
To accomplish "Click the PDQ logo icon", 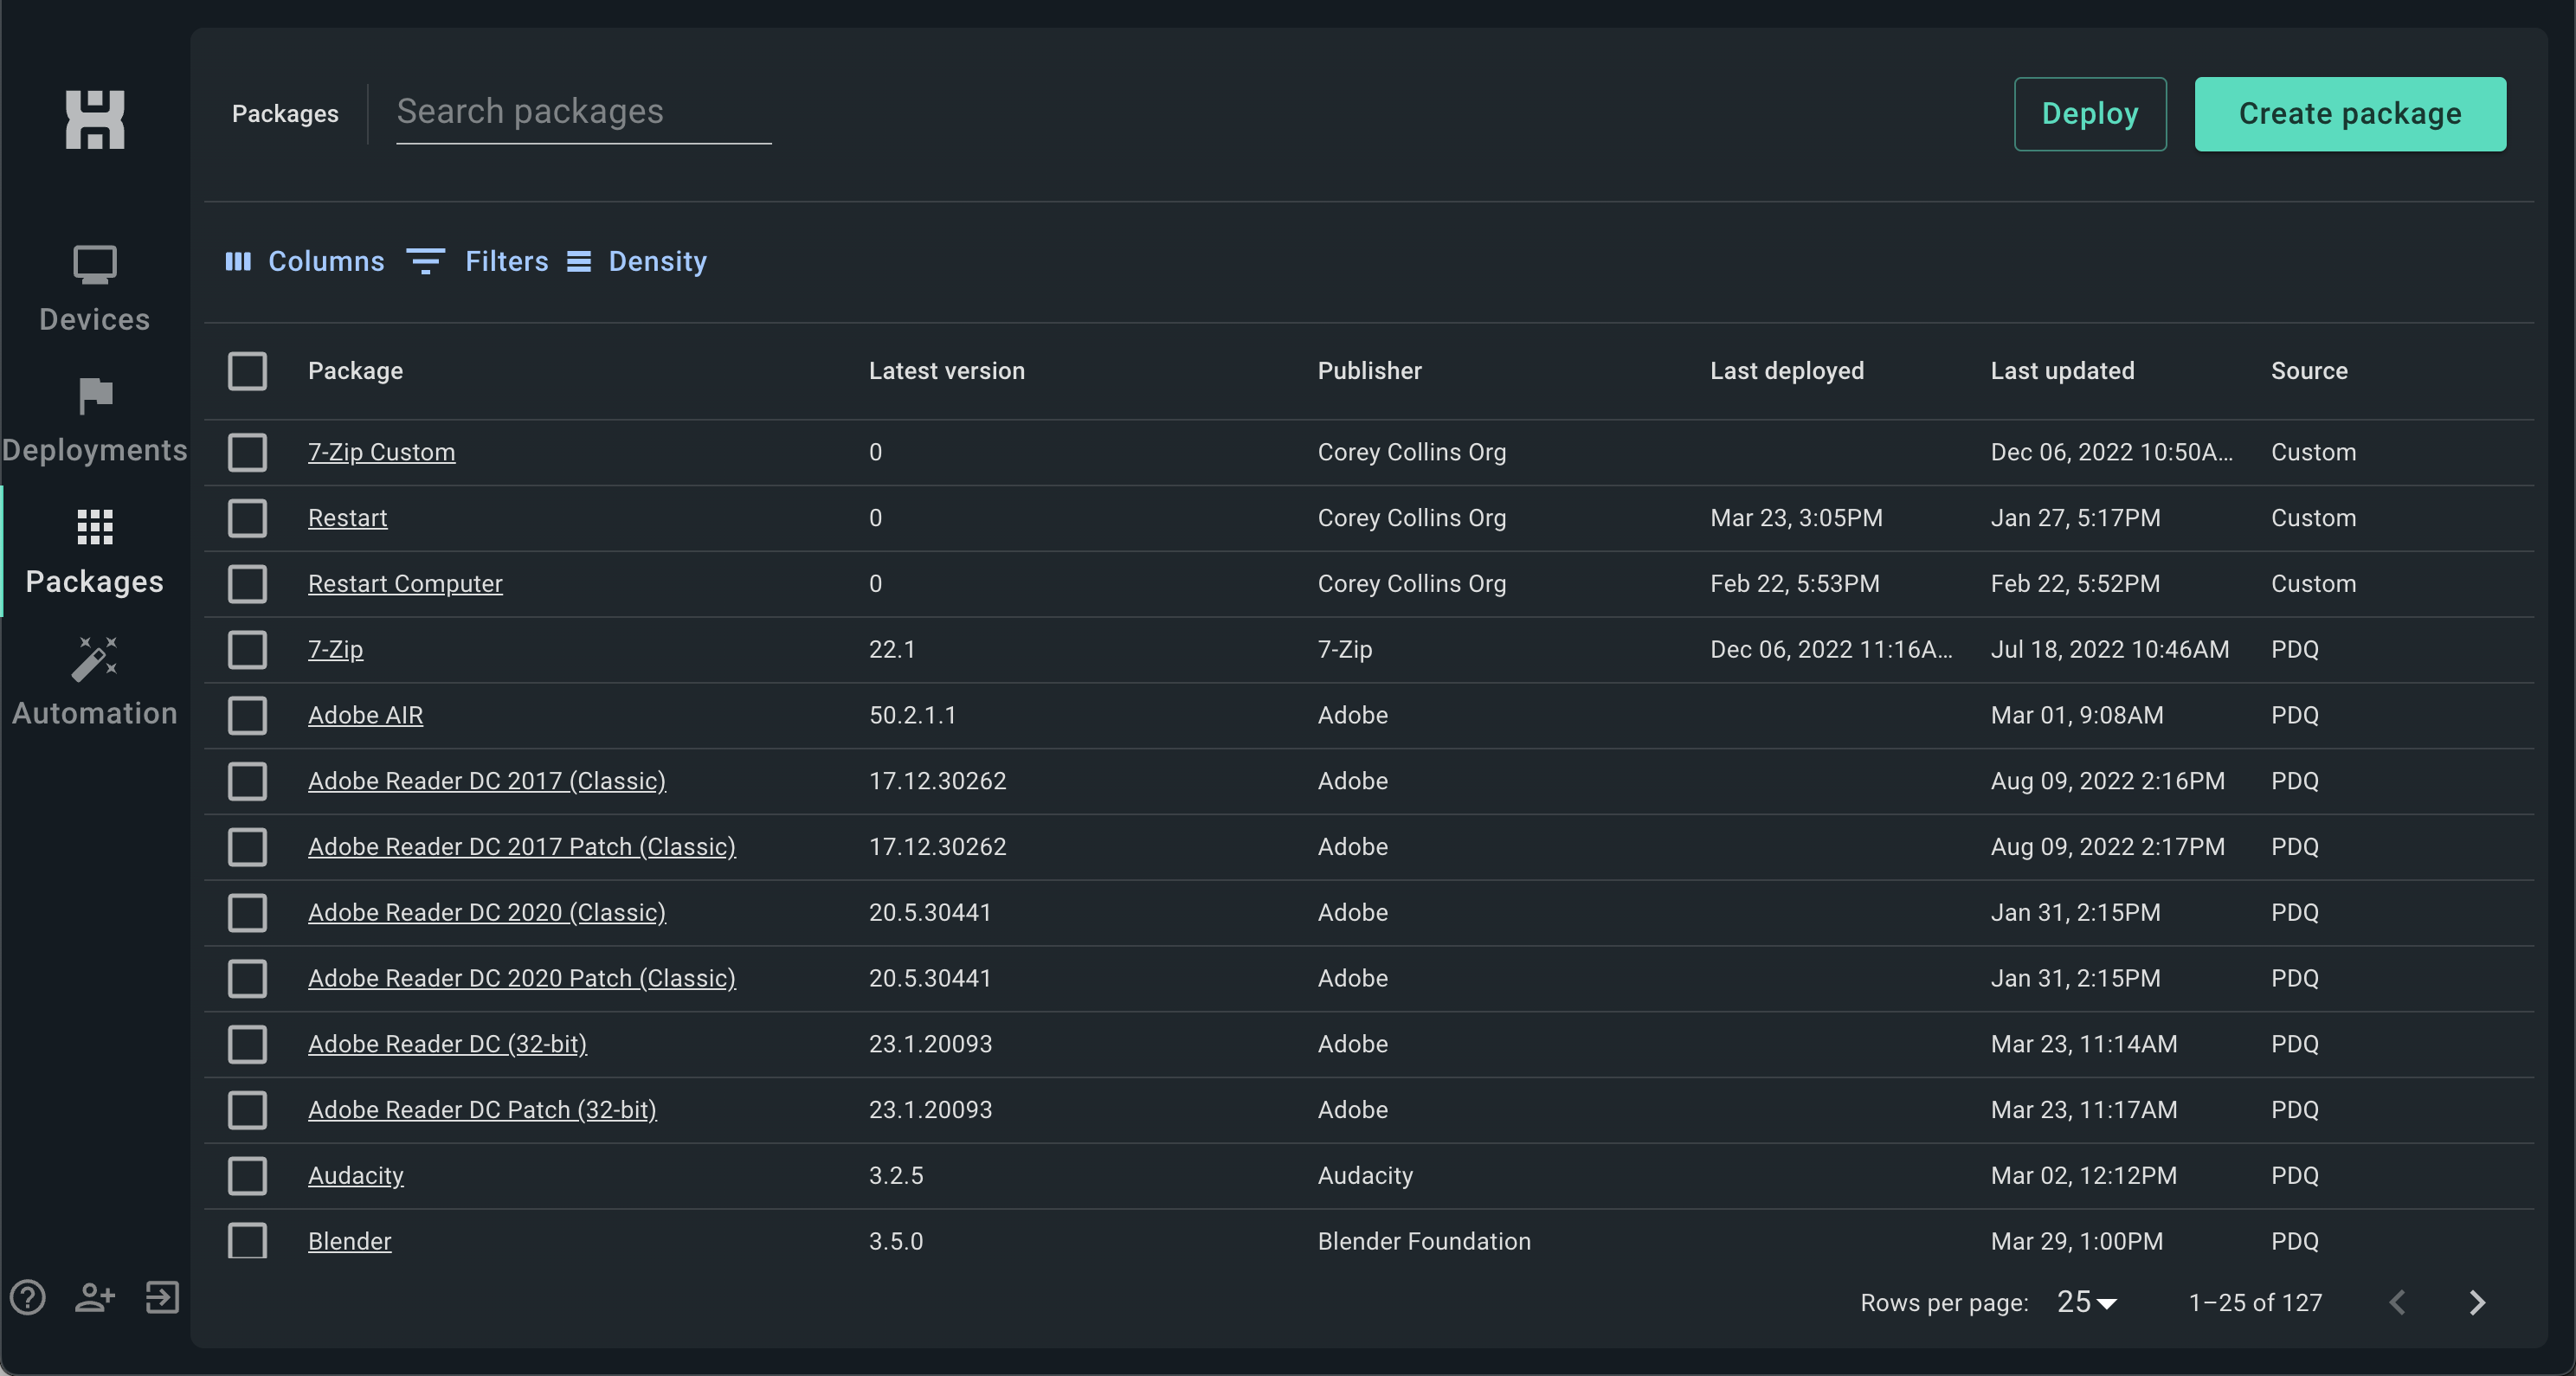I will pyautogui.click(x=95, y=120).
